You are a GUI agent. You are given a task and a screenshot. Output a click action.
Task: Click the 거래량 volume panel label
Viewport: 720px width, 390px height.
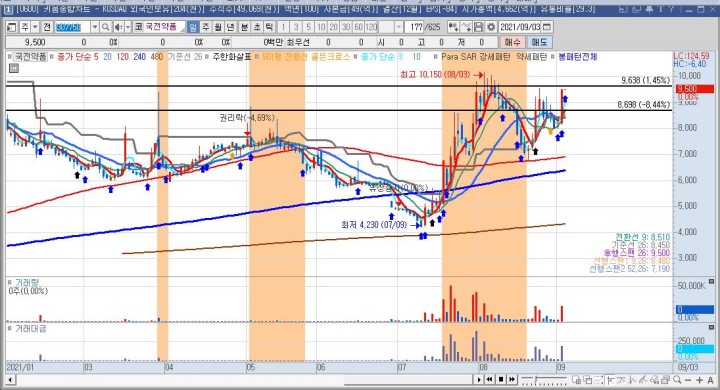(x=26, y=282)
